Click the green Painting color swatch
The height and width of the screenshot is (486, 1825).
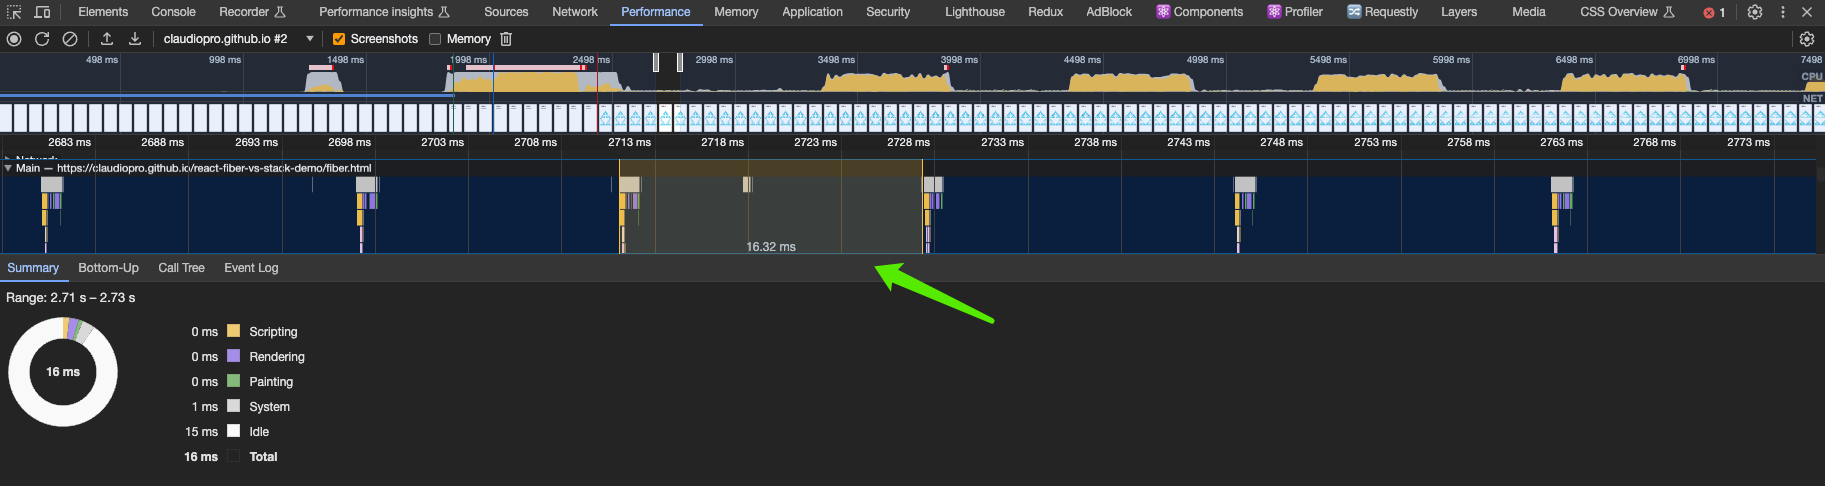233,381
